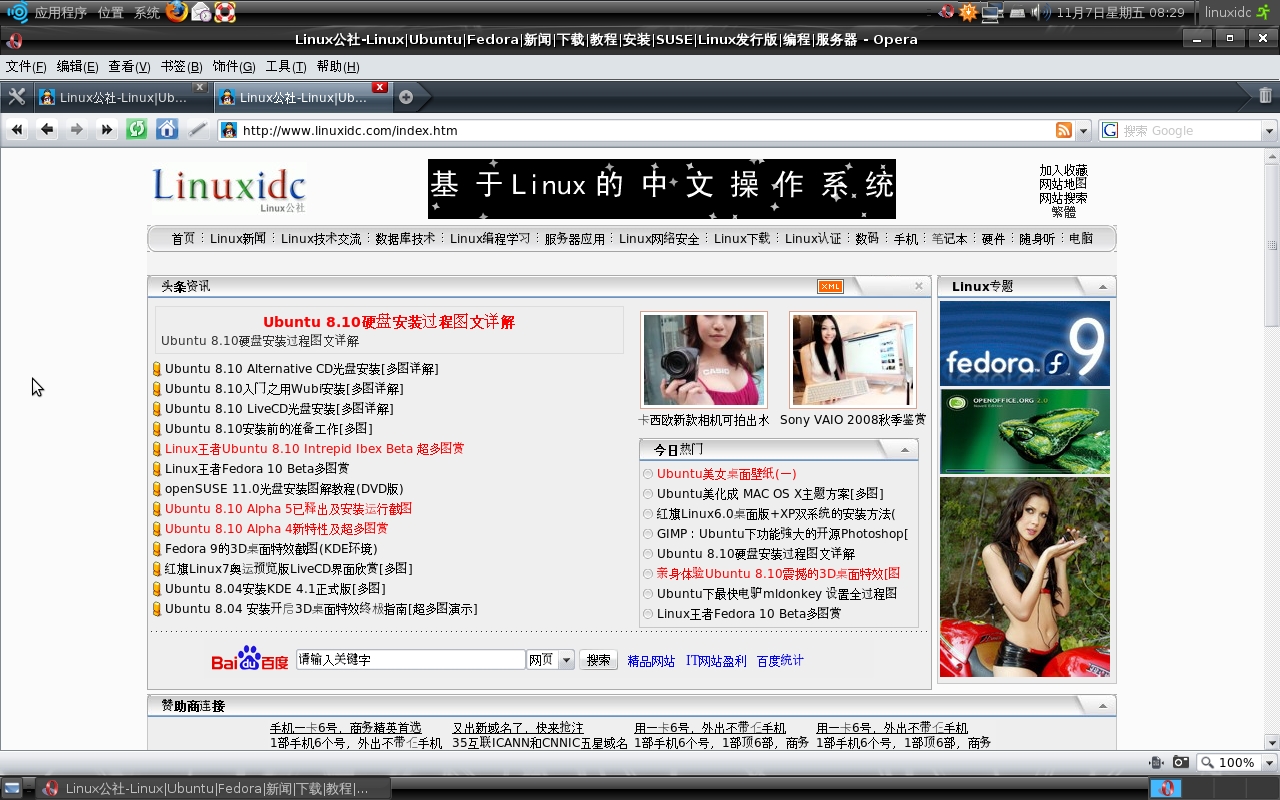Collapse the 赞助商连接 panel triangle
This screenshot has height=800, width=1280.
coord(1102,706)
